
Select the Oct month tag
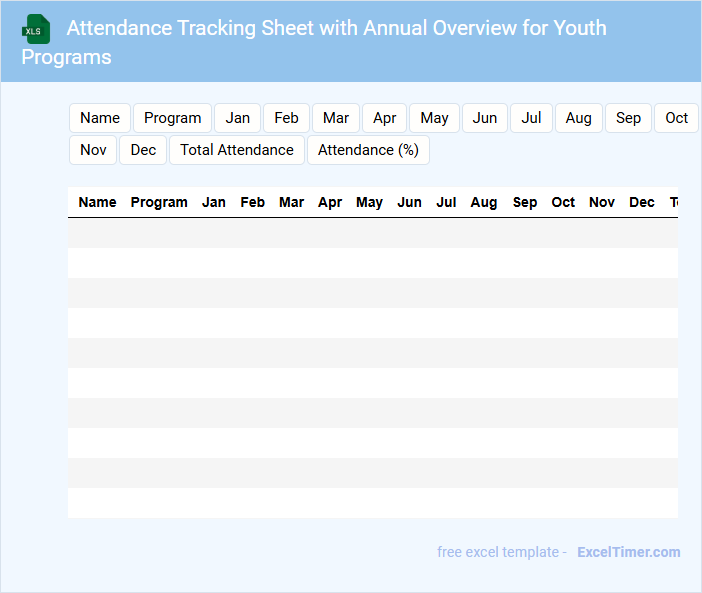tap(677, 118)
